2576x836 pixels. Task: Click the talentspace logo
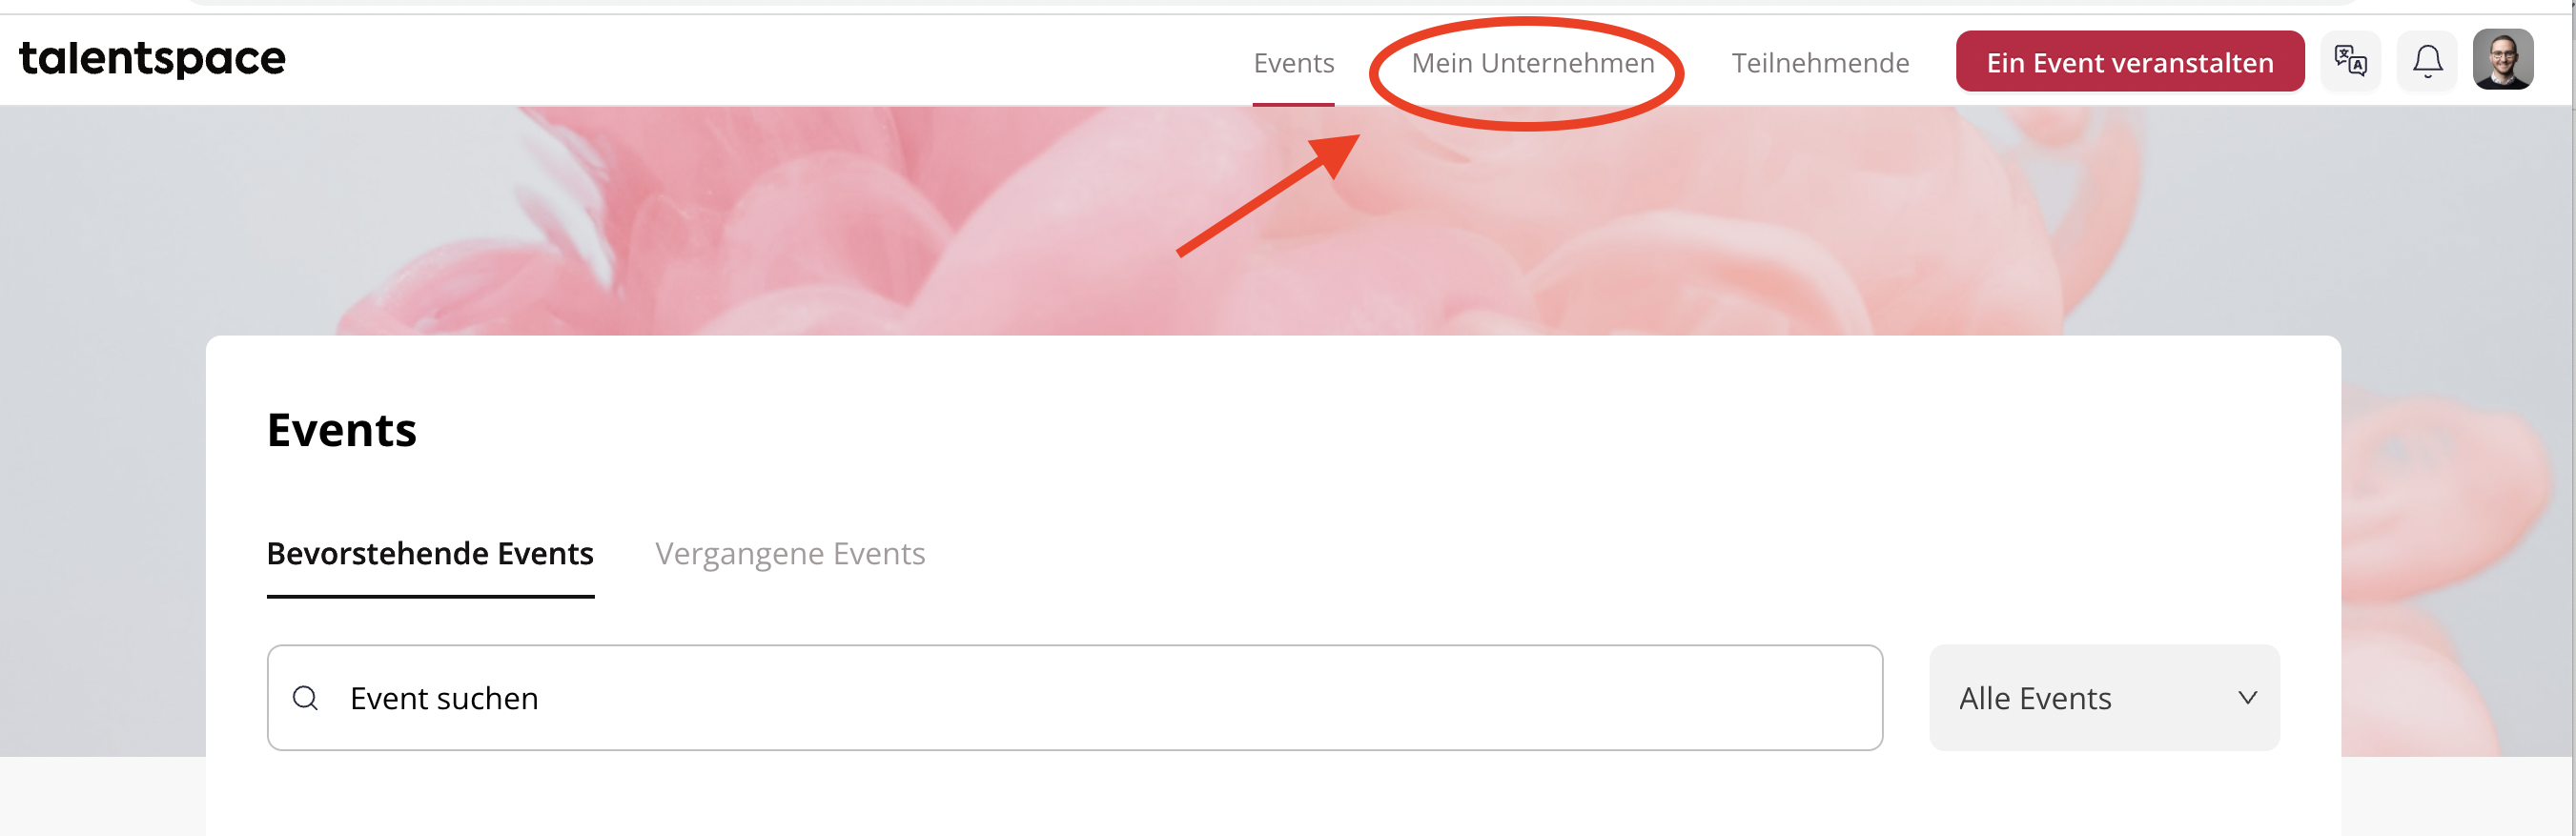pyautogui.click(x=152, y=58)
